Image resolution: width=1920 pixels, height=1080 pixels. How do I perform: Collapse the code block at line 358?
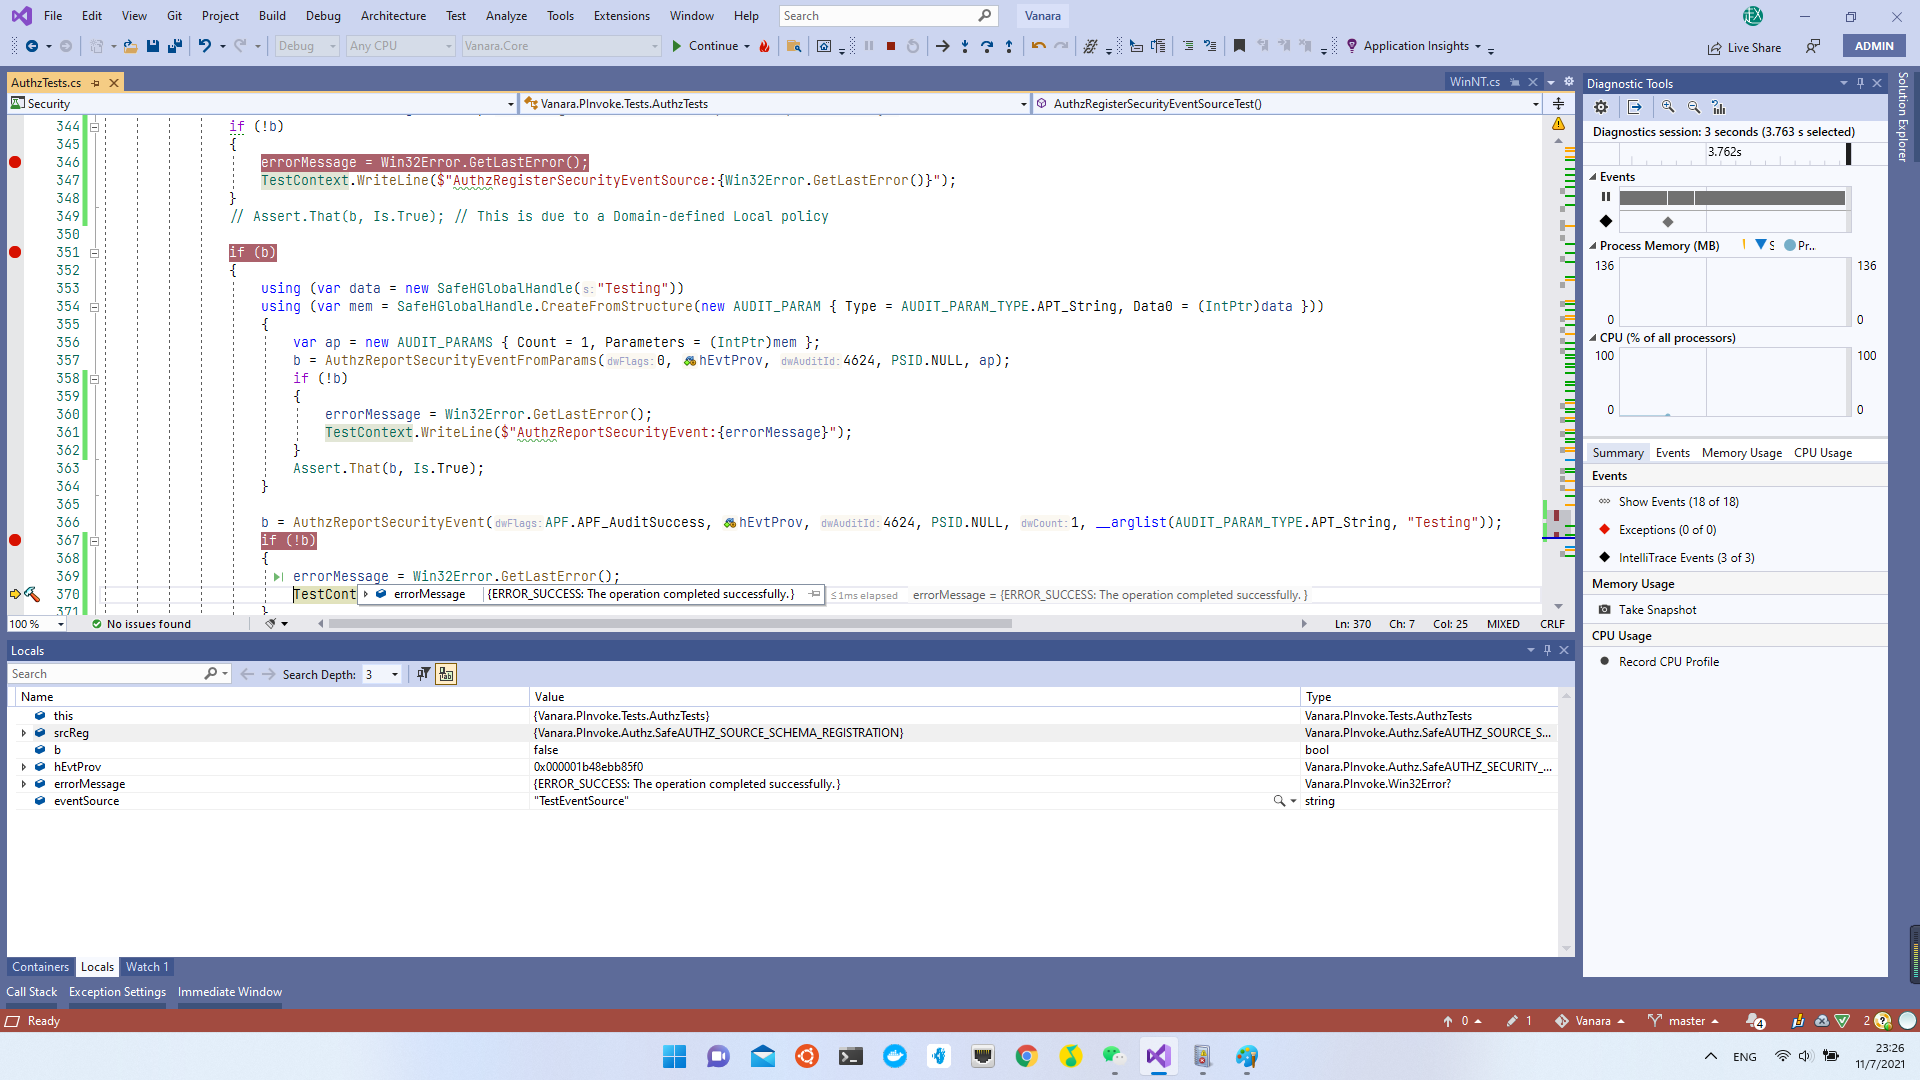click(95, 379)
